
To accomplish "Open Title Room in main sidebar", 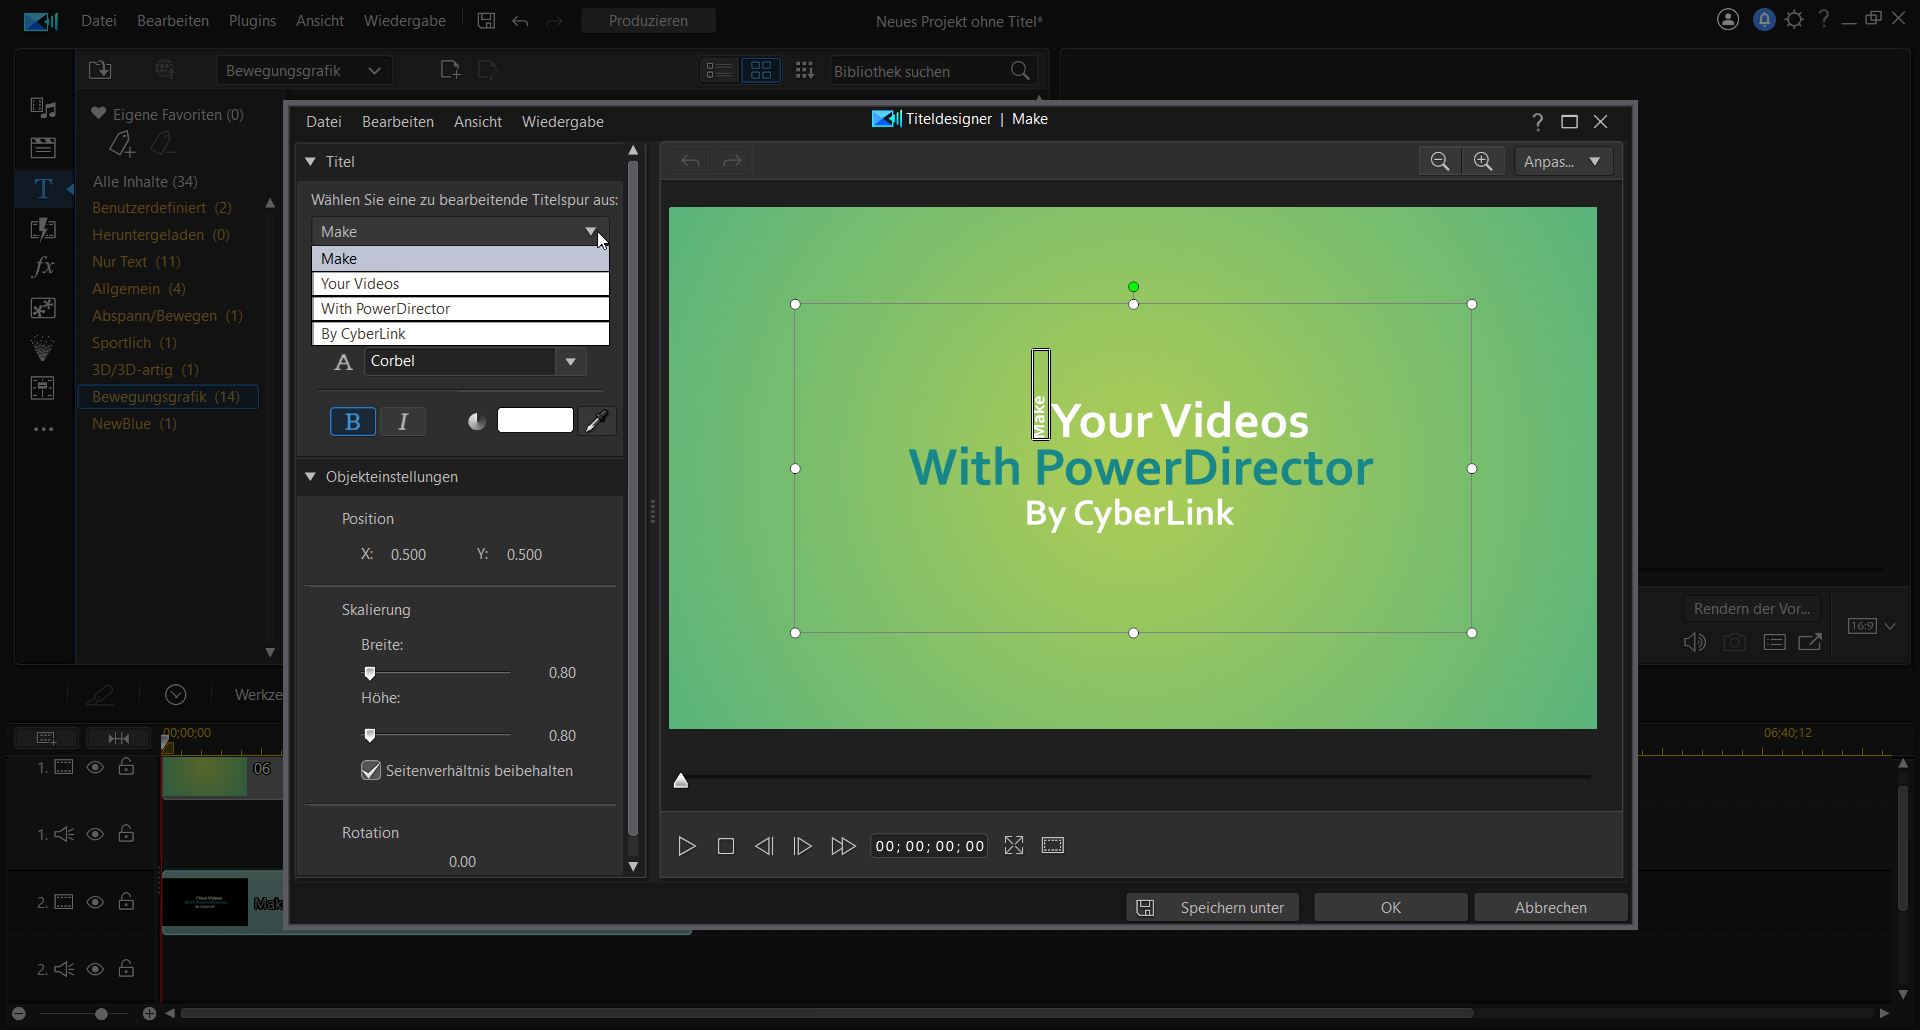I will point(43,188).
